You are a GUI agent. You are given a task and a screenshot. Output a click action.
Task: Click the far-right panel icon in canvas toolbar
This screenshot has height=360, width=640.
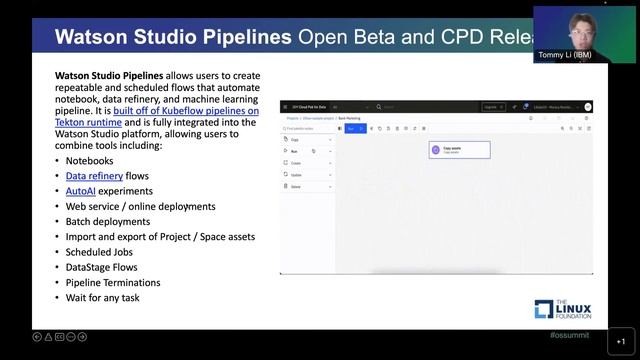click(589, 129)
